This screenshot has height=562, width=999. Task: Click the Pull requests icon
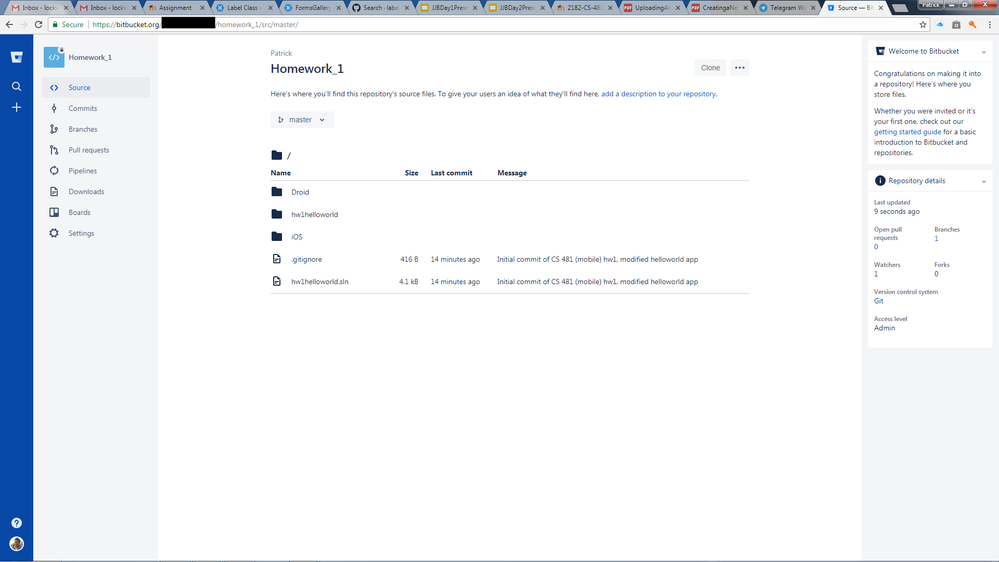[54, 150]
